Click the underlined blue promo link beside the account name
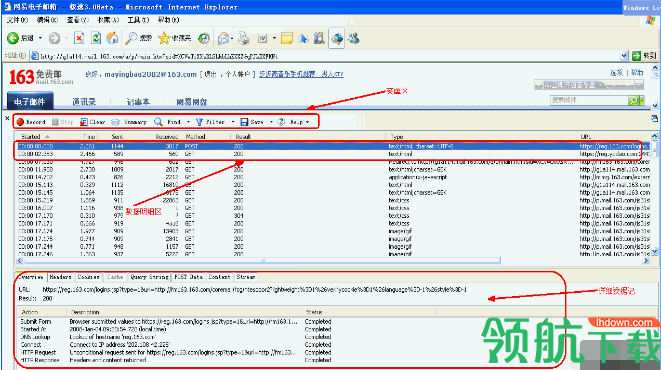The width and height of the screenshot is (661, 370). [x=301, y=74]
